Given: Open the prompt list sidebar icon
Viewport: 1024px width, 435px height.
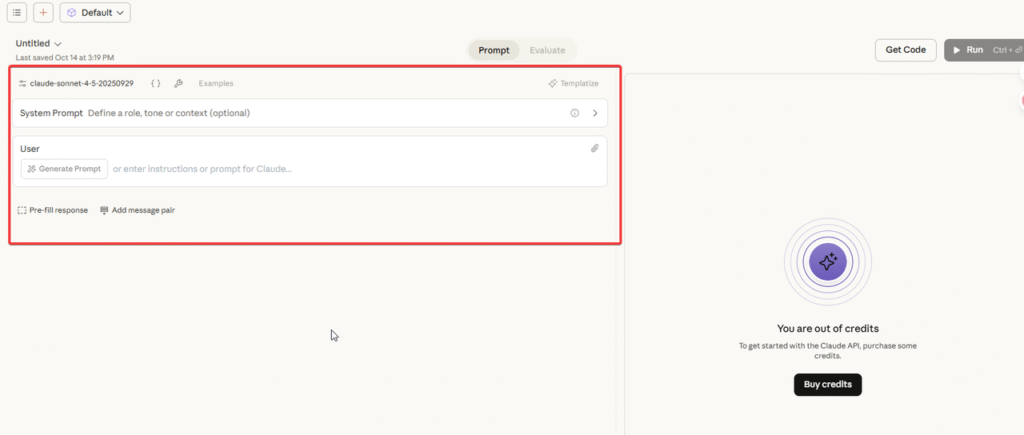Looking at the screenshot, I should (x=18, y=13).
